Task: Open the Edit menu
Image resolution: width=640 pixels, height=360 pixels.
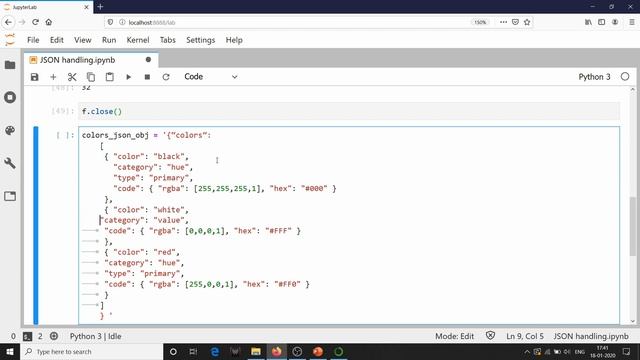Action: (x=57, y=40)
